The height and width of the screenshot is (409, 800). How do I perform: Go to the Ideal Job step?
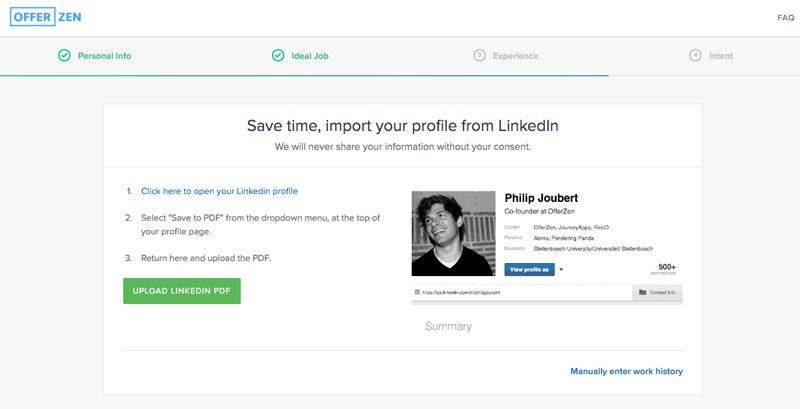coord(309,56)
